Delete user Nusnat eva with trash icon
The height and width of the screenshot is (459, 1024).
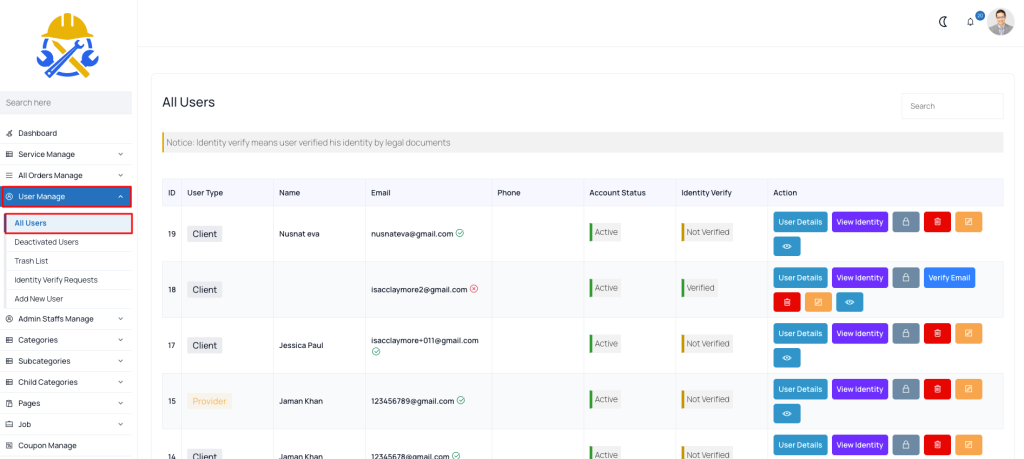(x=937, y=222)
